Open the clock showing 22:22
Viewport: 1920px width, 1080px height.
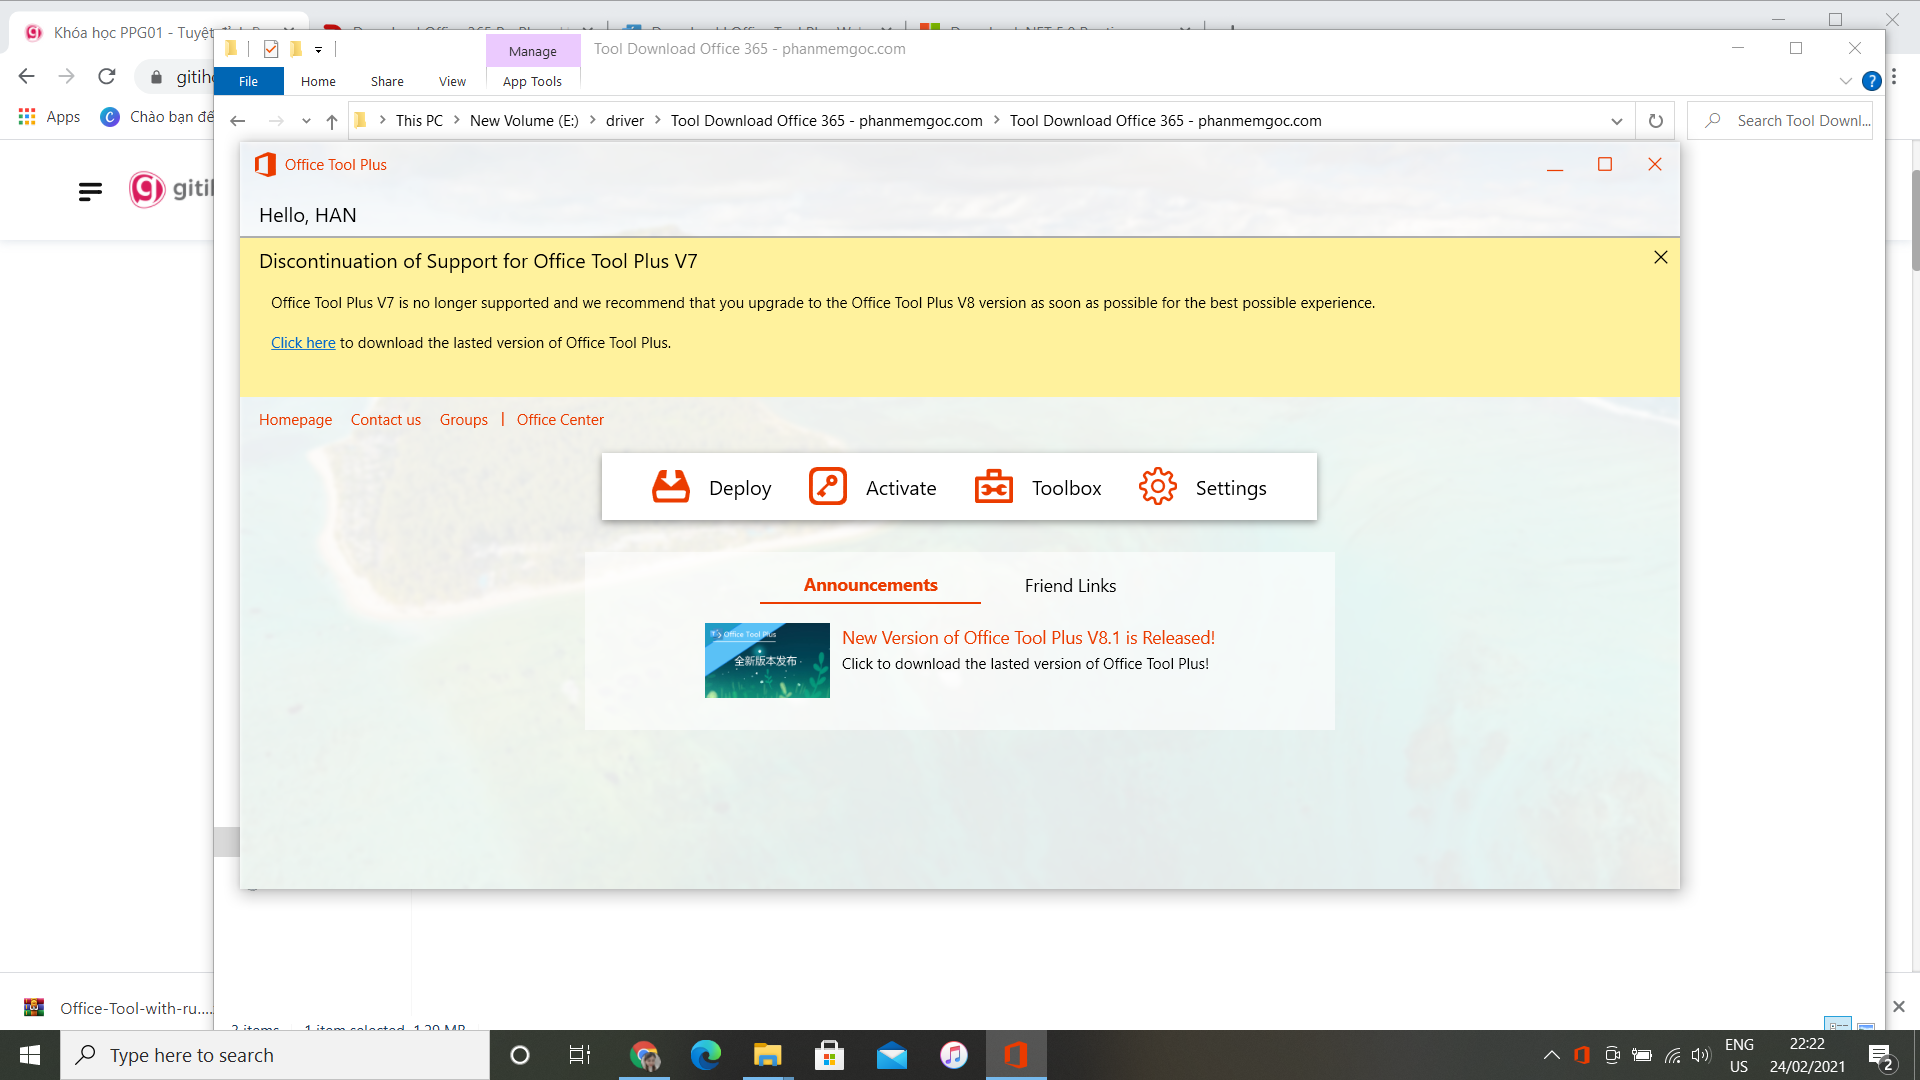(1807, 1055)
